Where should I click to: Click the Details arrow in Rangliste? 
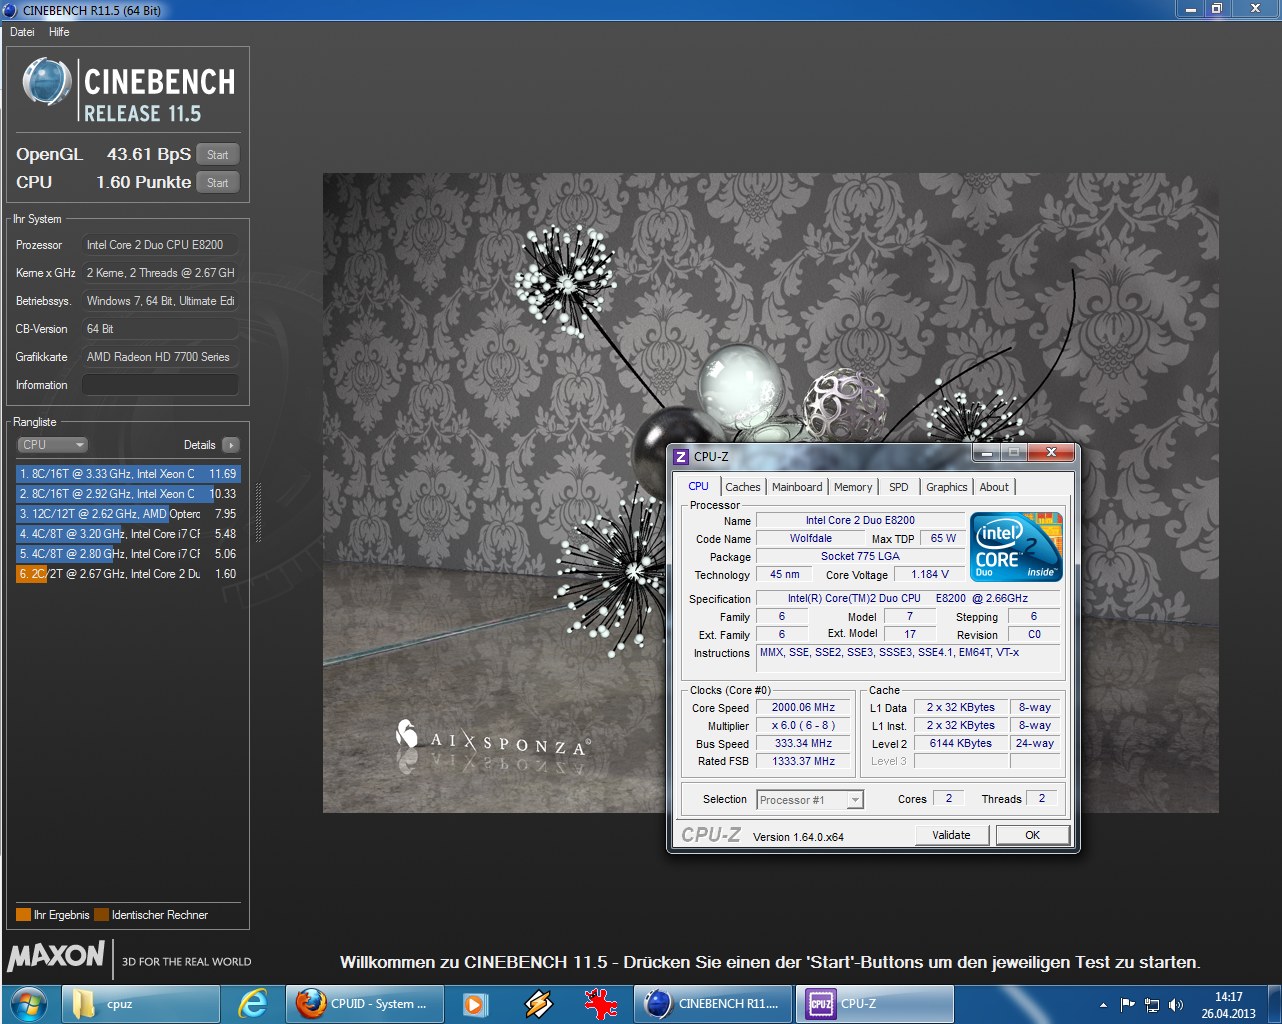tap(231, 445)
